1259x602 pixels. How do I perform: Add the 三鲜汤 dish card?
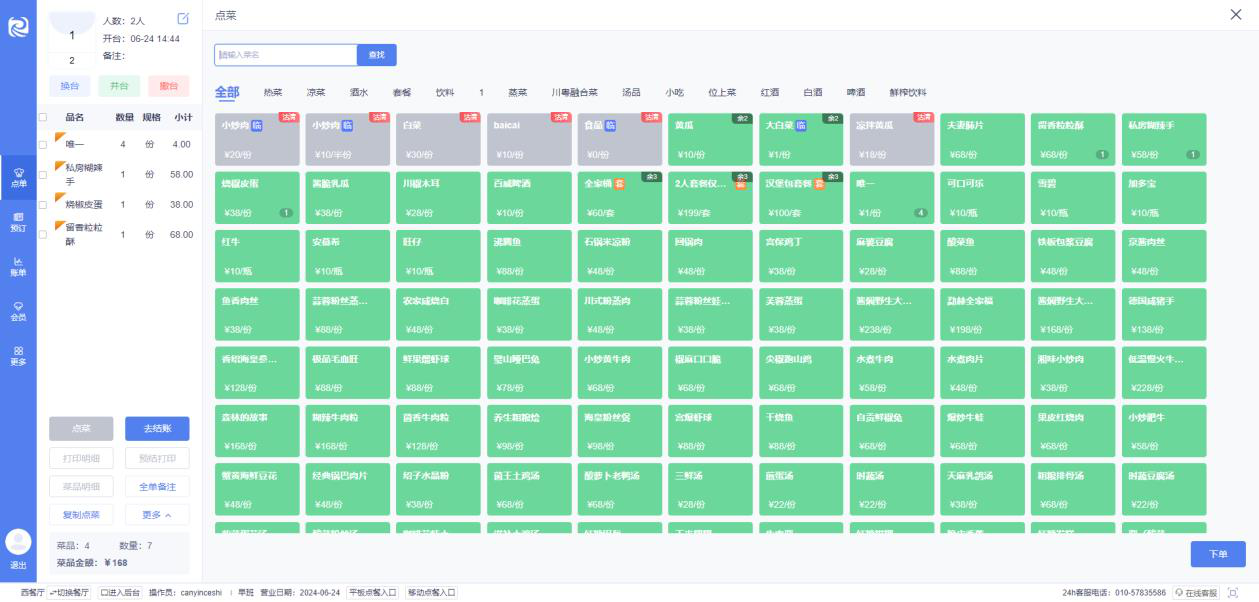point(709,487)
